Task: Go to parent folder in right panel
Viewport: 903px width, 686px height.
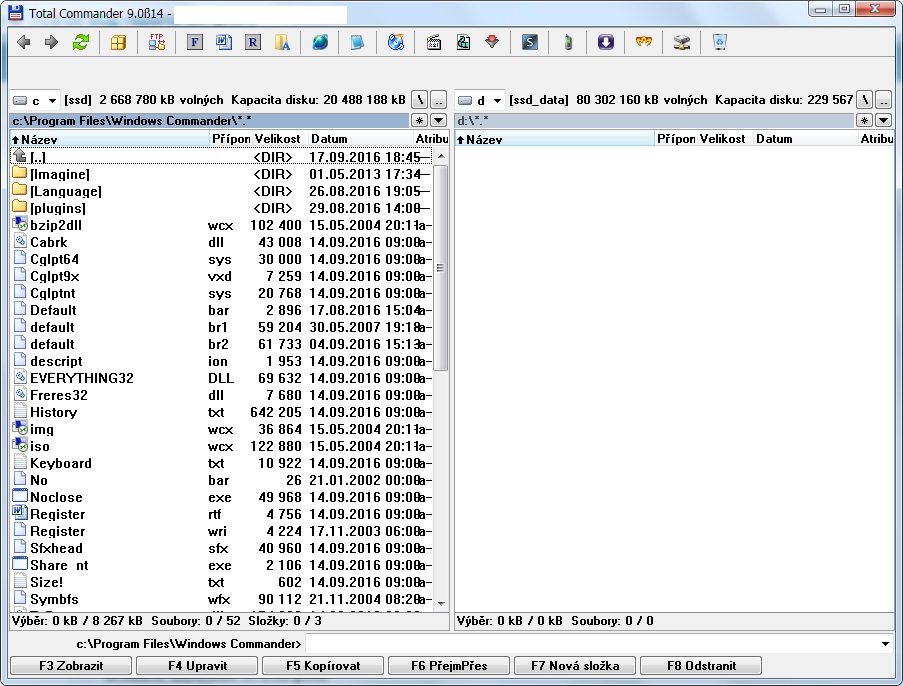Action: pyautogui.click(x=883, y=100)
